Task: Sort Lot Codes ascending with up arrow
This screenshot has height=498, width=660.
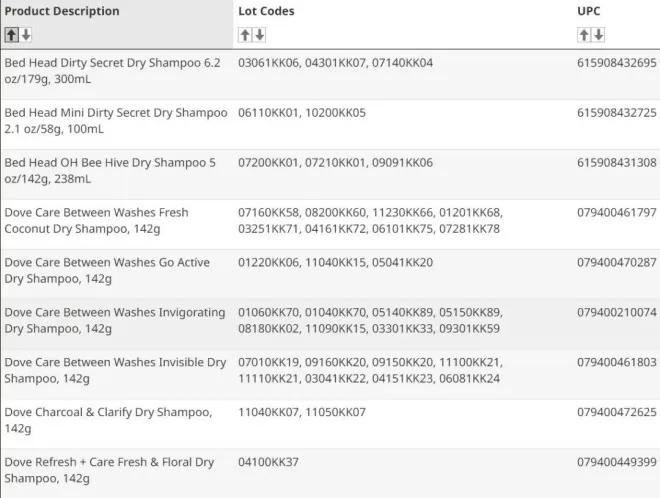Action: pos(245,35)
